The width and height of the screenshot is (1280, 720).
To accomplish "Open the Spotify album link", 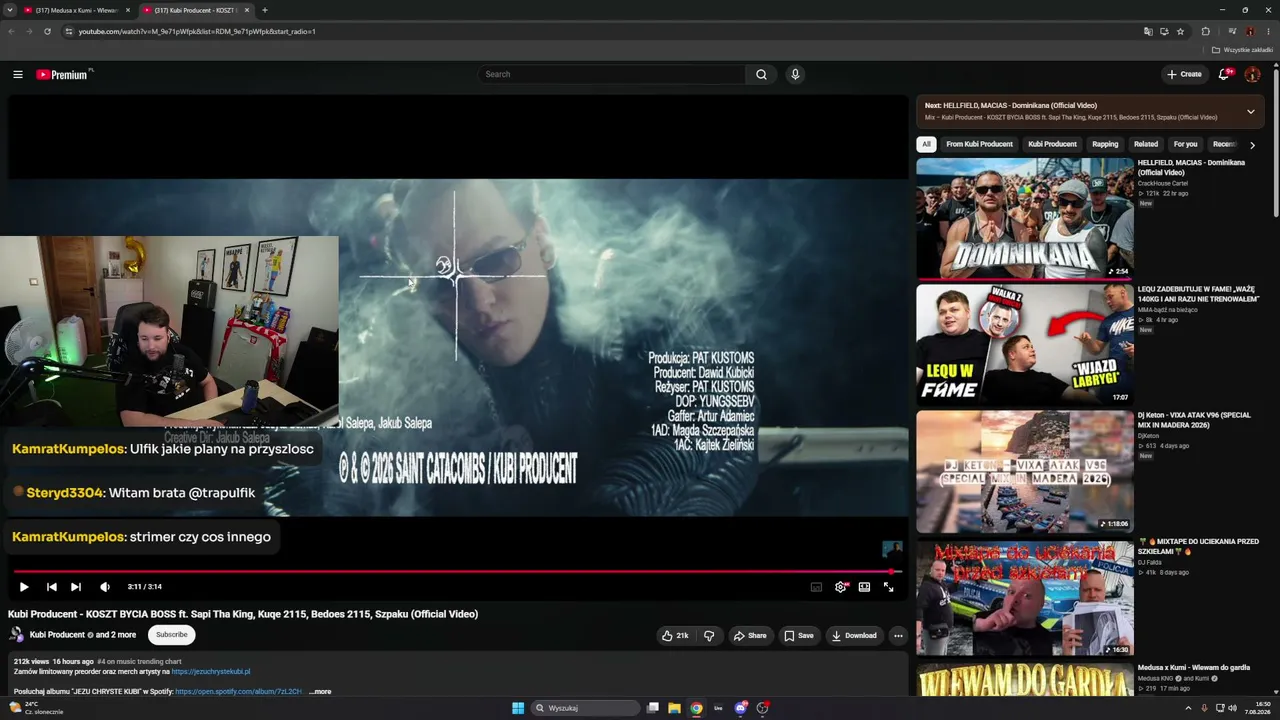I will [237, 691].
